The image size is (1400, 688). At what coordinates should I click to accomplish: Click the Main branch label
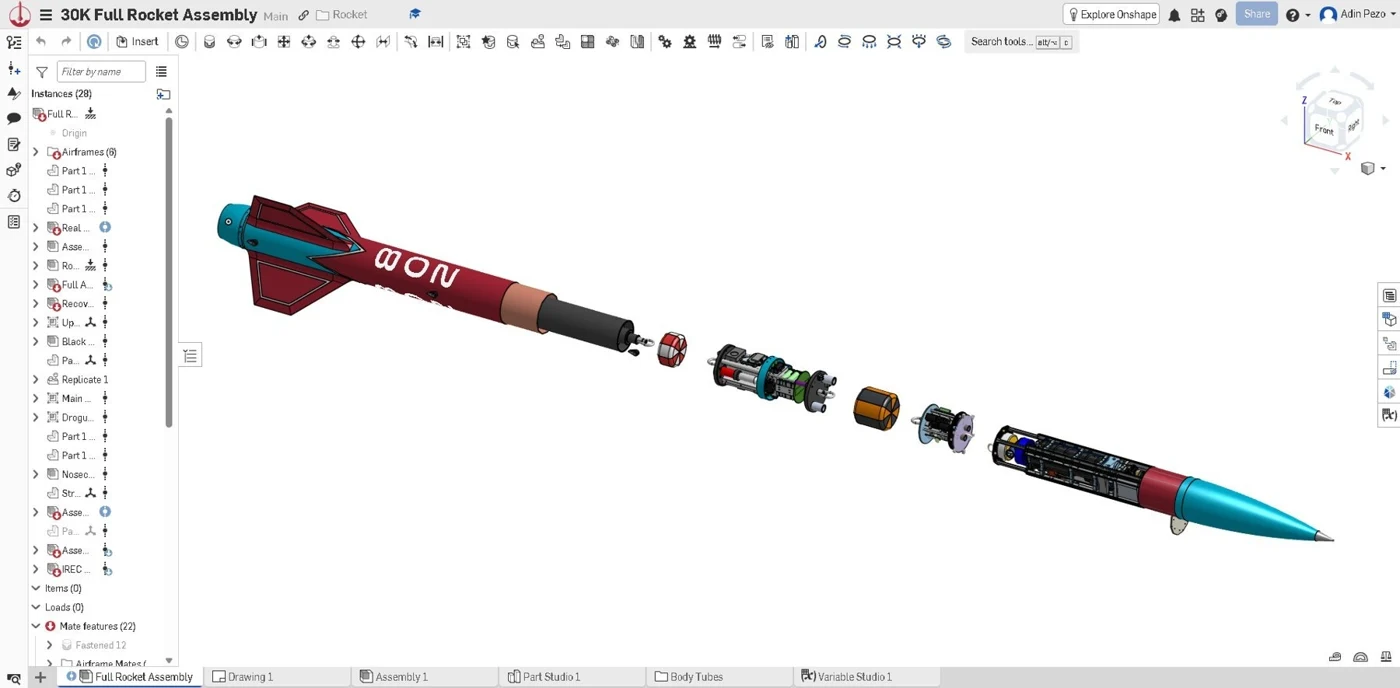pos(276,16)
